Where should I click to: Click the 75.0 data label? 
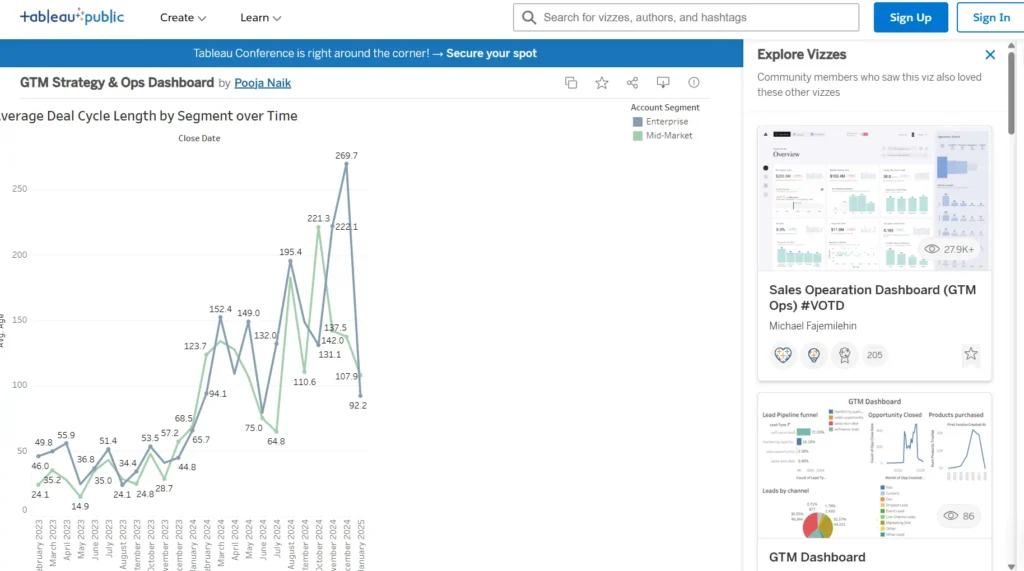[253, 428]
